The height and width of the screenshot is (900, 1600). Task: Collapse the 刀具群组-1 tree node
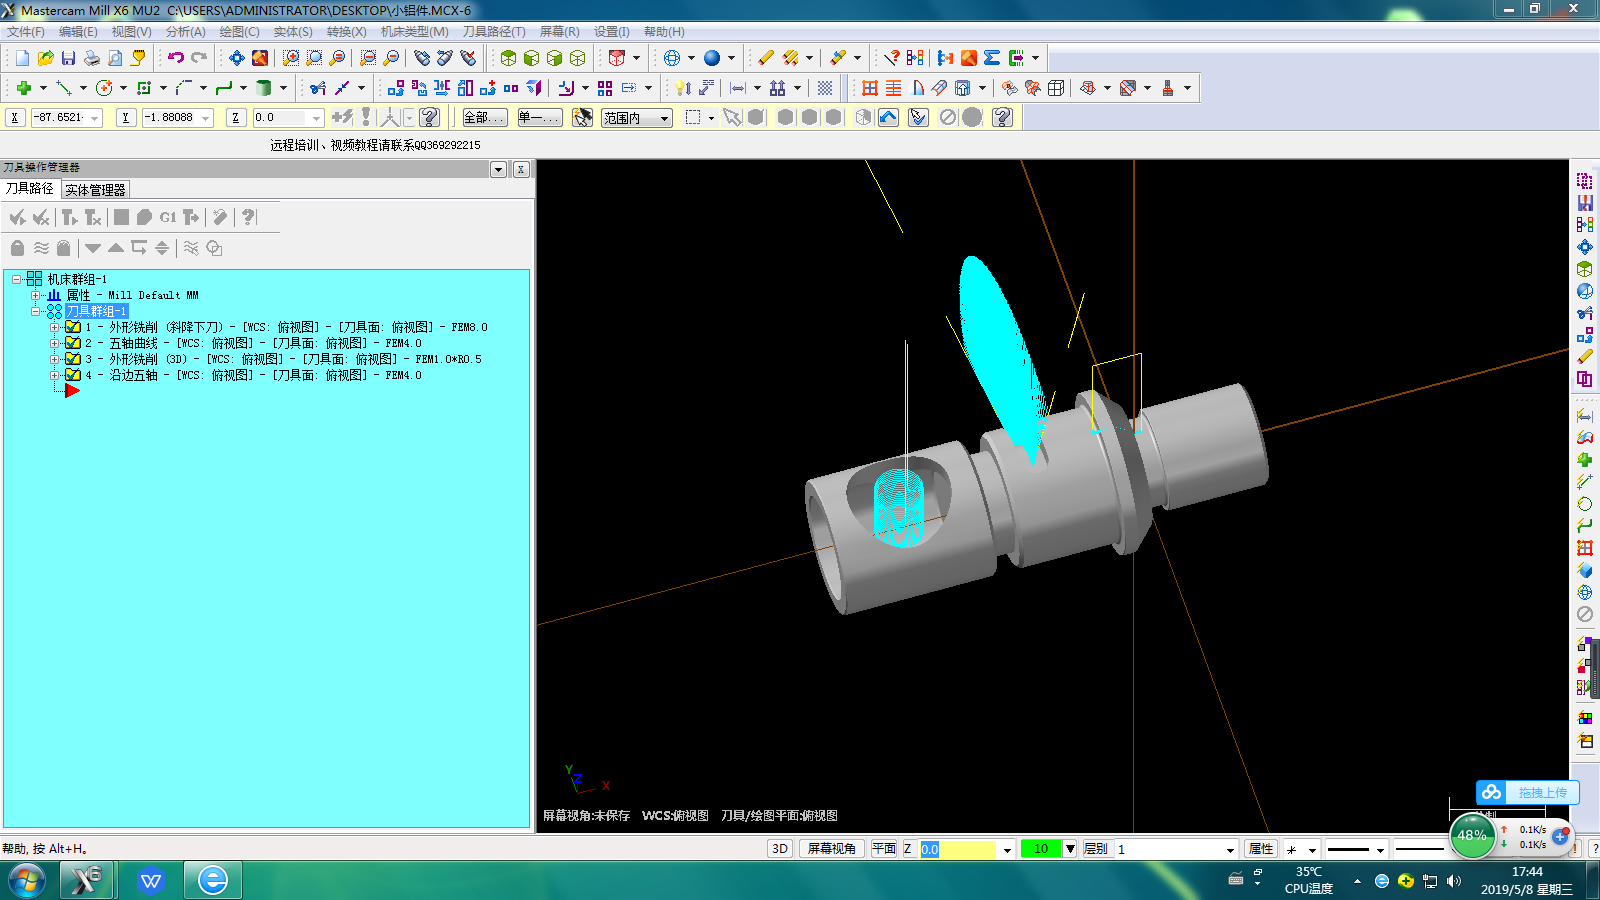(36, 311)
